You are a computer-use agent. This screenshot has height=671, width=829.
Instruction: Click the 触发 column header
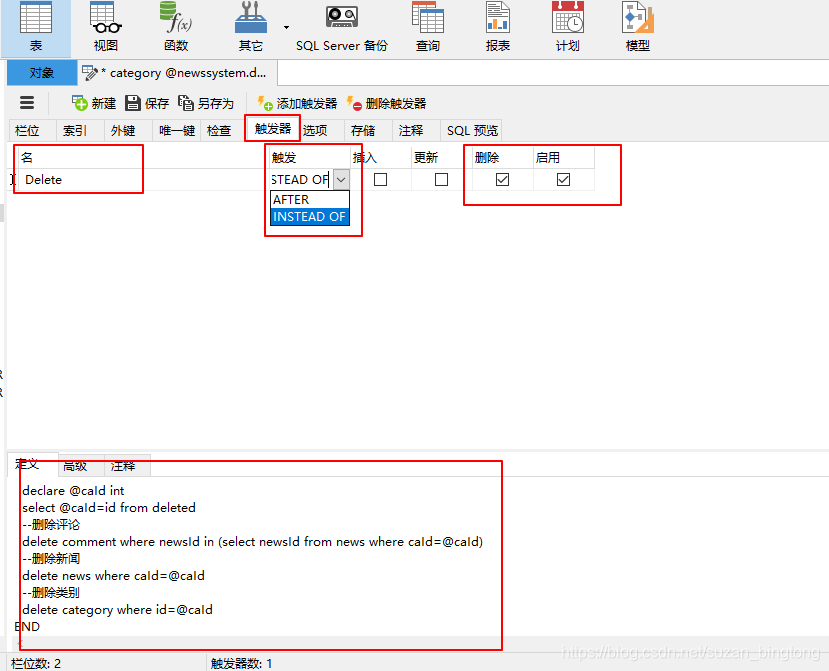[309, 158]
